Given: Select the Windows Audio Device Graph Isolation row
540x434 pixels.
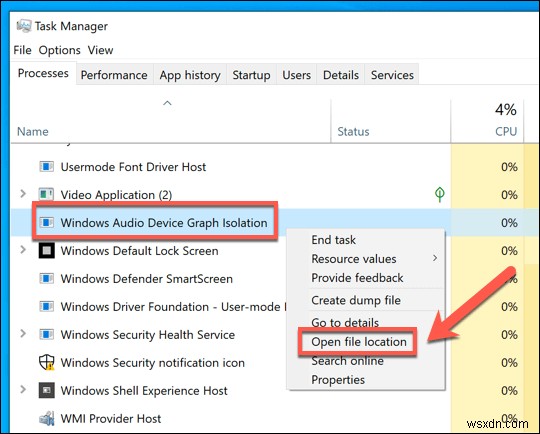Looking at the screenshot, I should click(x=275, y=223).
